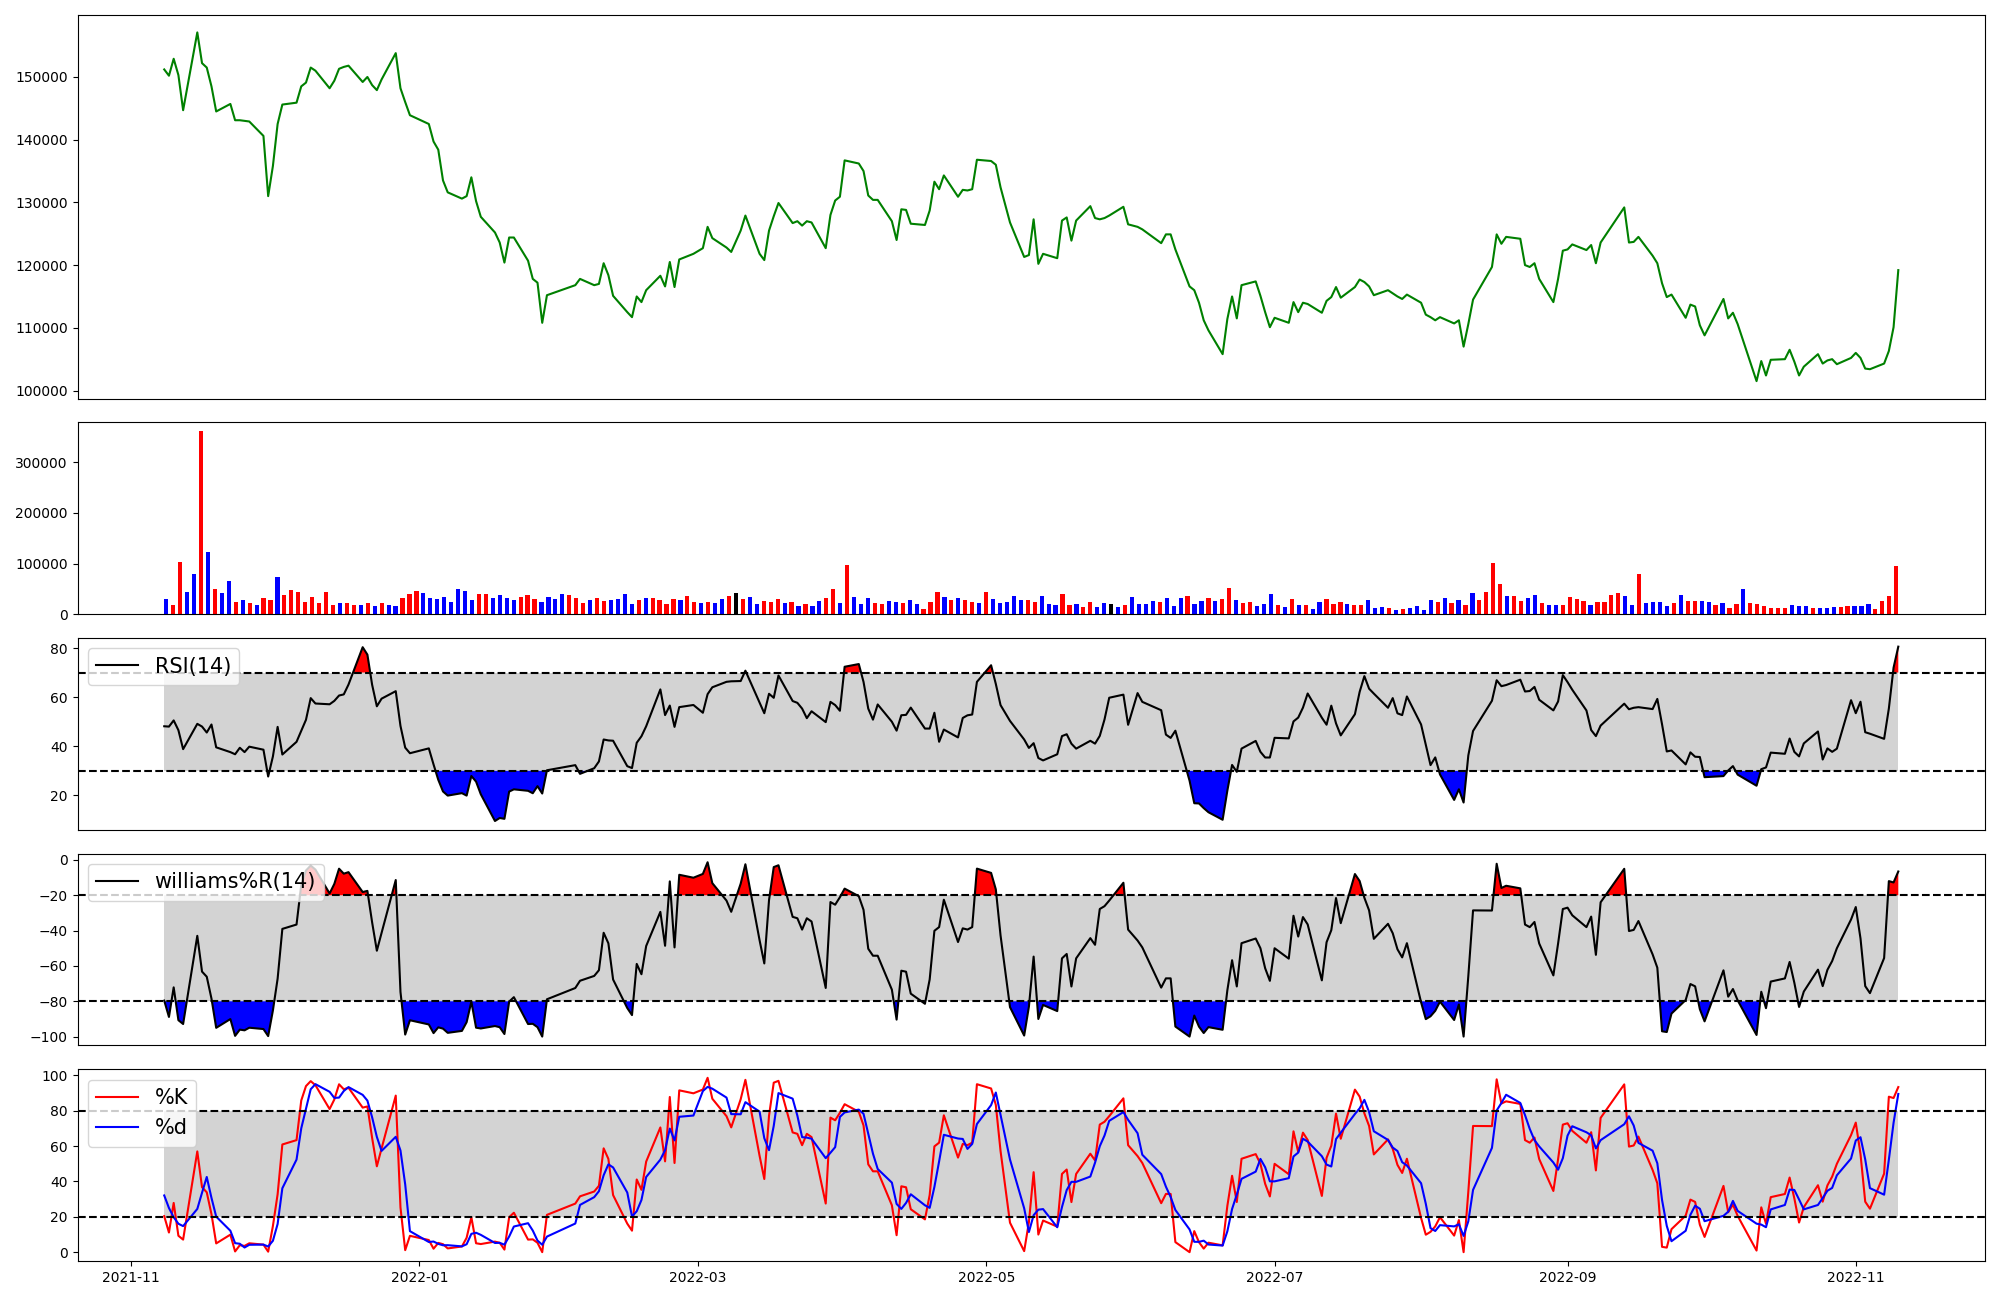Screen dimensions: 2000x1300
Task: Click the 100000 price axis label
Action: point(41,391)
